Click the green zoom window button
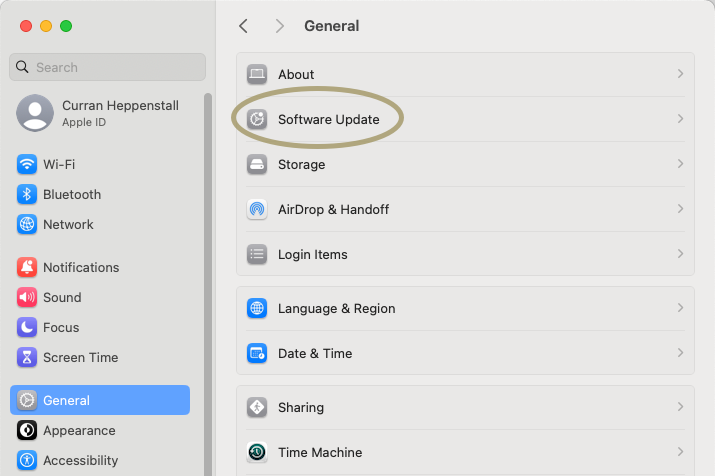Image resolution: width=715 pixels, height=476 pixels. click(x=66, y=26)
